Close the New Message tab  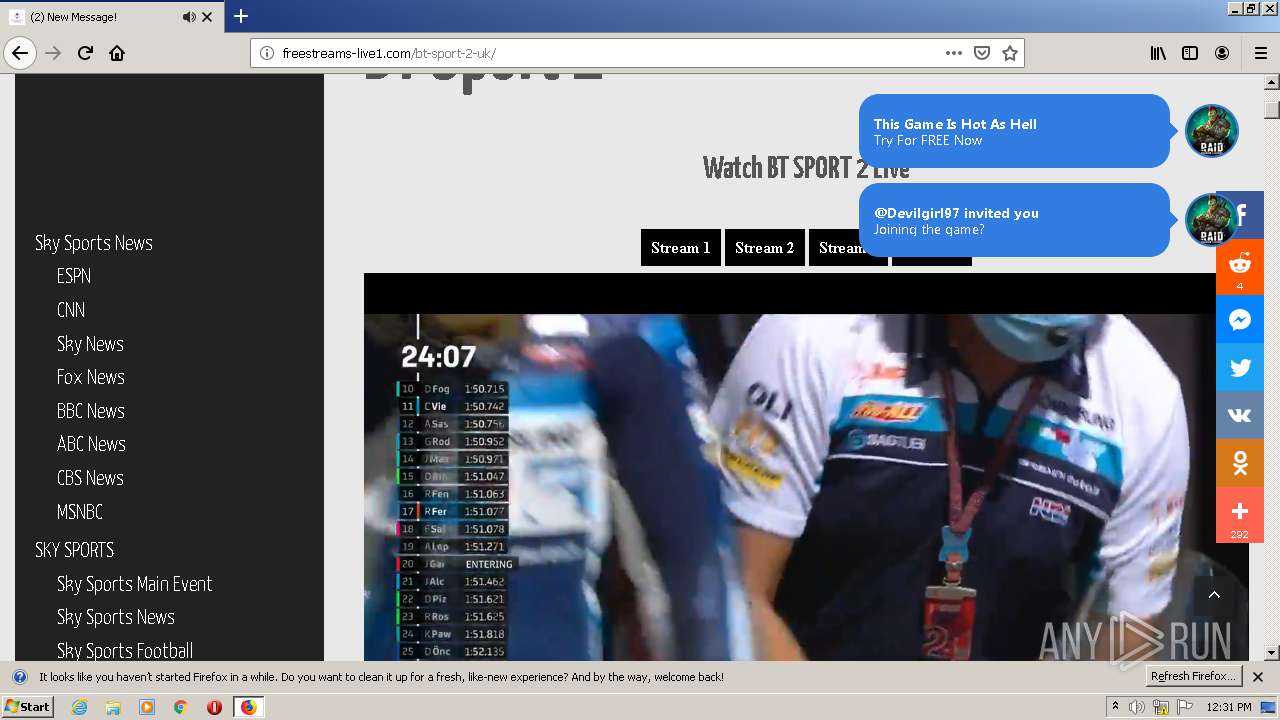pos(207,17)
